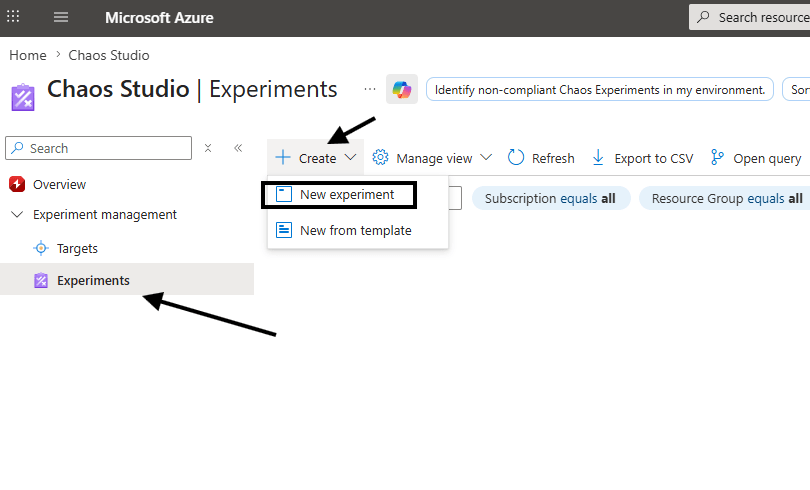This screenshot has width=810, height=490.
Task: Click the non-compliant Chaos Experiments suggestion
Action: (600, 90)
